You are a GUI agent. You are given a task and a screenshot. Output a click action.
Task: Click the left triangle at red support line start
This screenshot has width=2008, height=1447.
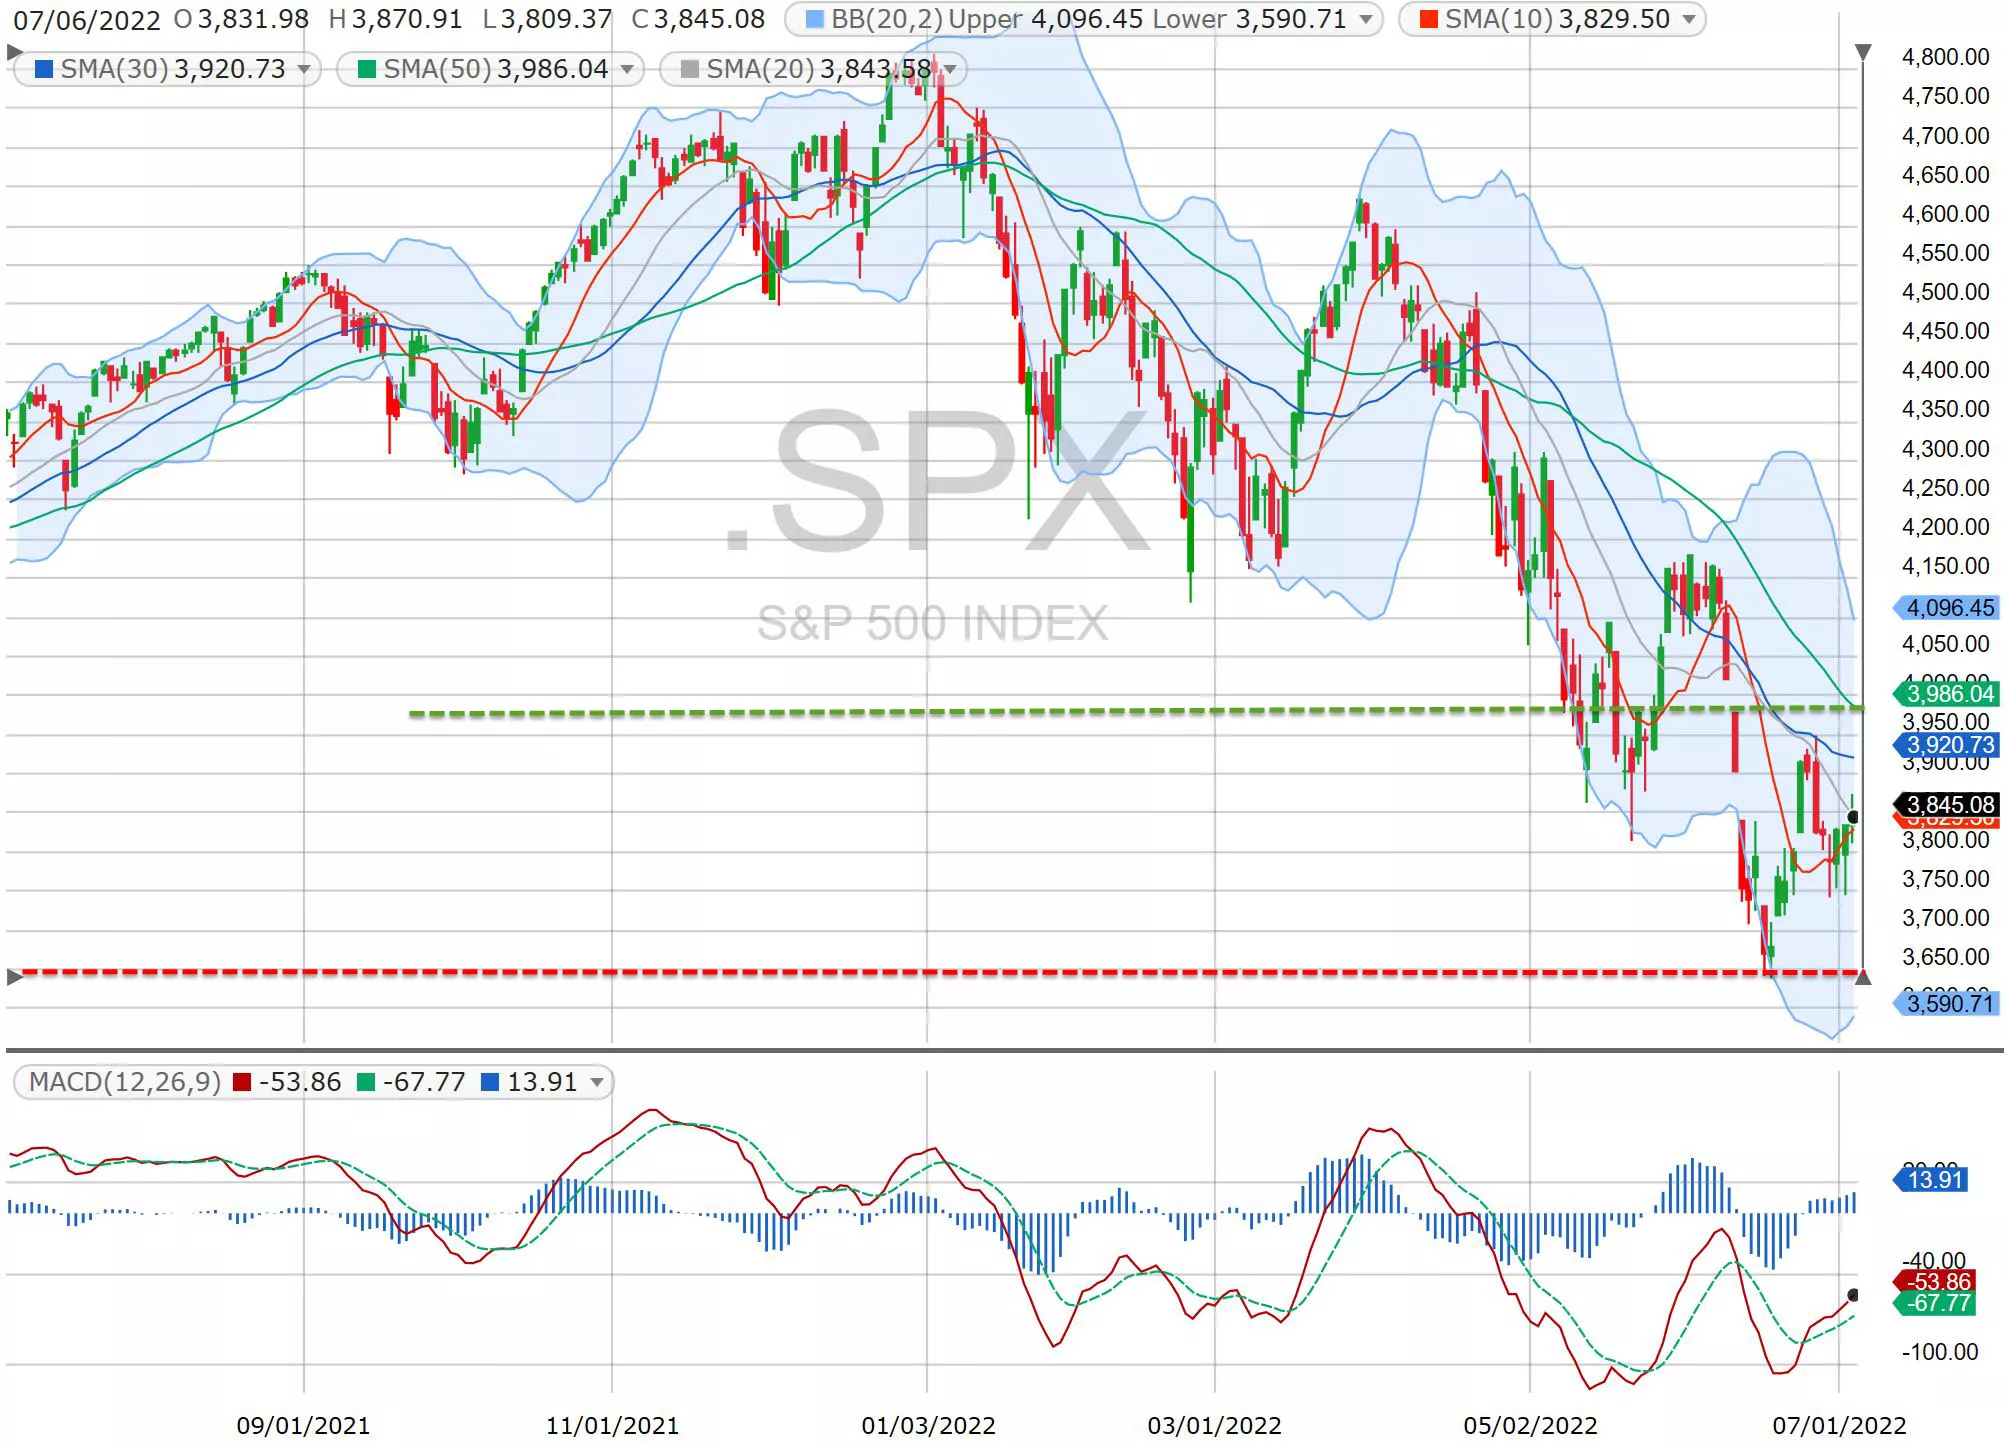pyautogui.click(x=15, y=977)
